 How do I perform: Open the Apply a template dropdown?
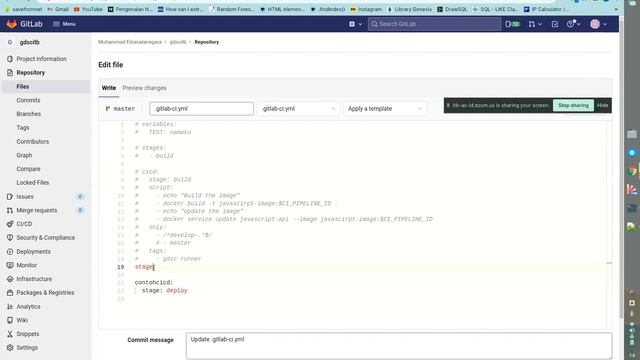(x=384, y=109)
